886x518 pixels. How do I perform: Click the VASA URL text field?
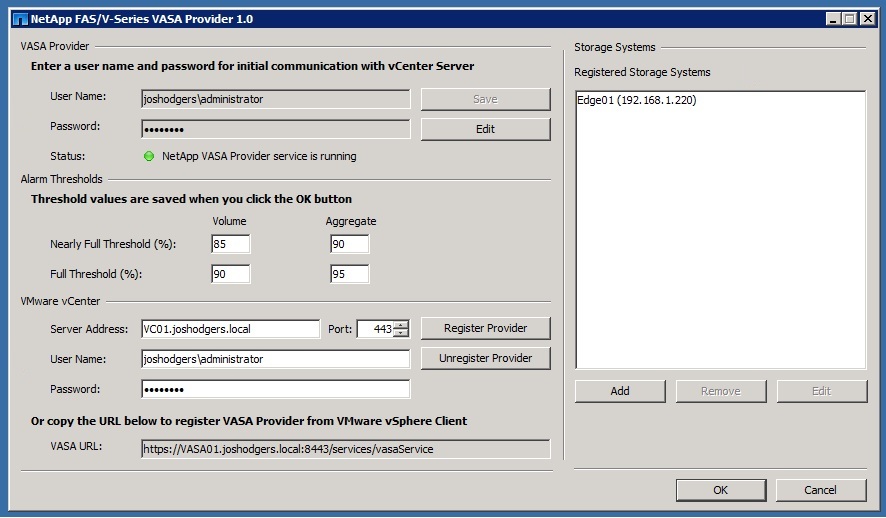pos(345,449)
